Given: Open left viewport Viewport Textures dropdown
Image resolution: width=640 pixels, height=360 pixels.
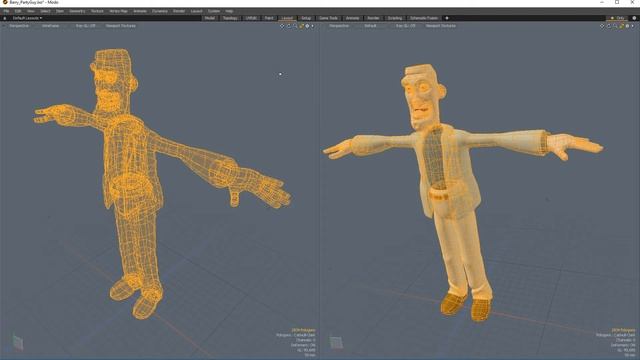Looking at the screenshot, I should pos(120,26).
